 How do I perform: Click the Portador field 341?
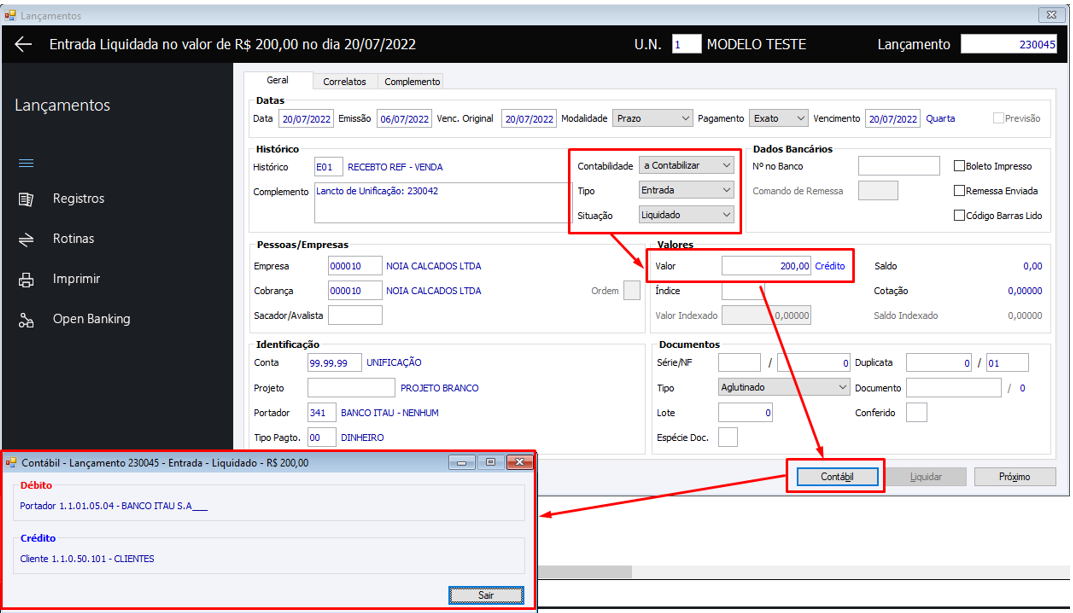tap(322, 413)
